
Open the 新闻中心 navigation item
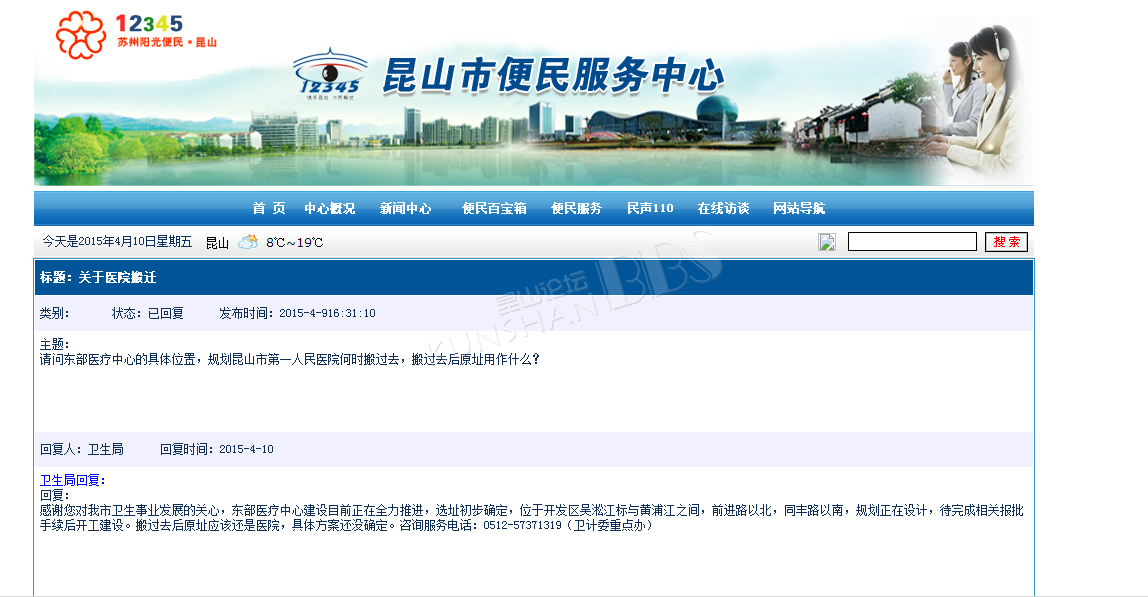tap(405, 209)
